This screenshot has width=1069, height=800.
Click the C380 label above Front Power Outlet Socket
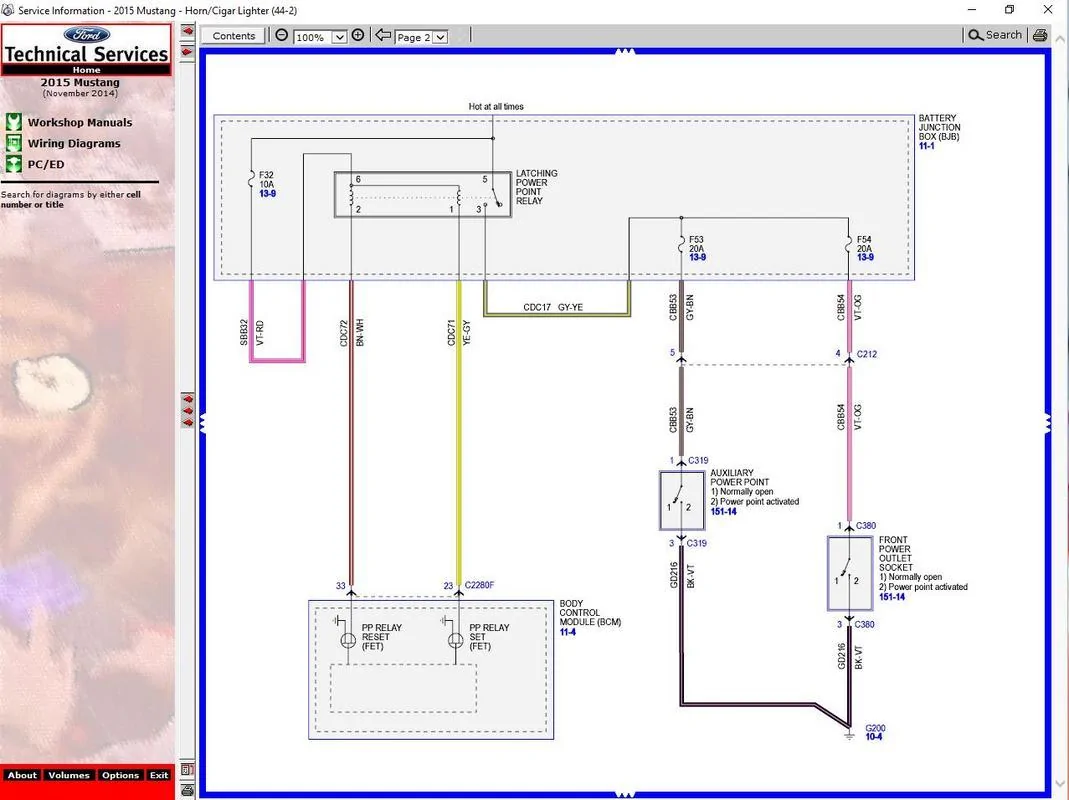point(866,526)
